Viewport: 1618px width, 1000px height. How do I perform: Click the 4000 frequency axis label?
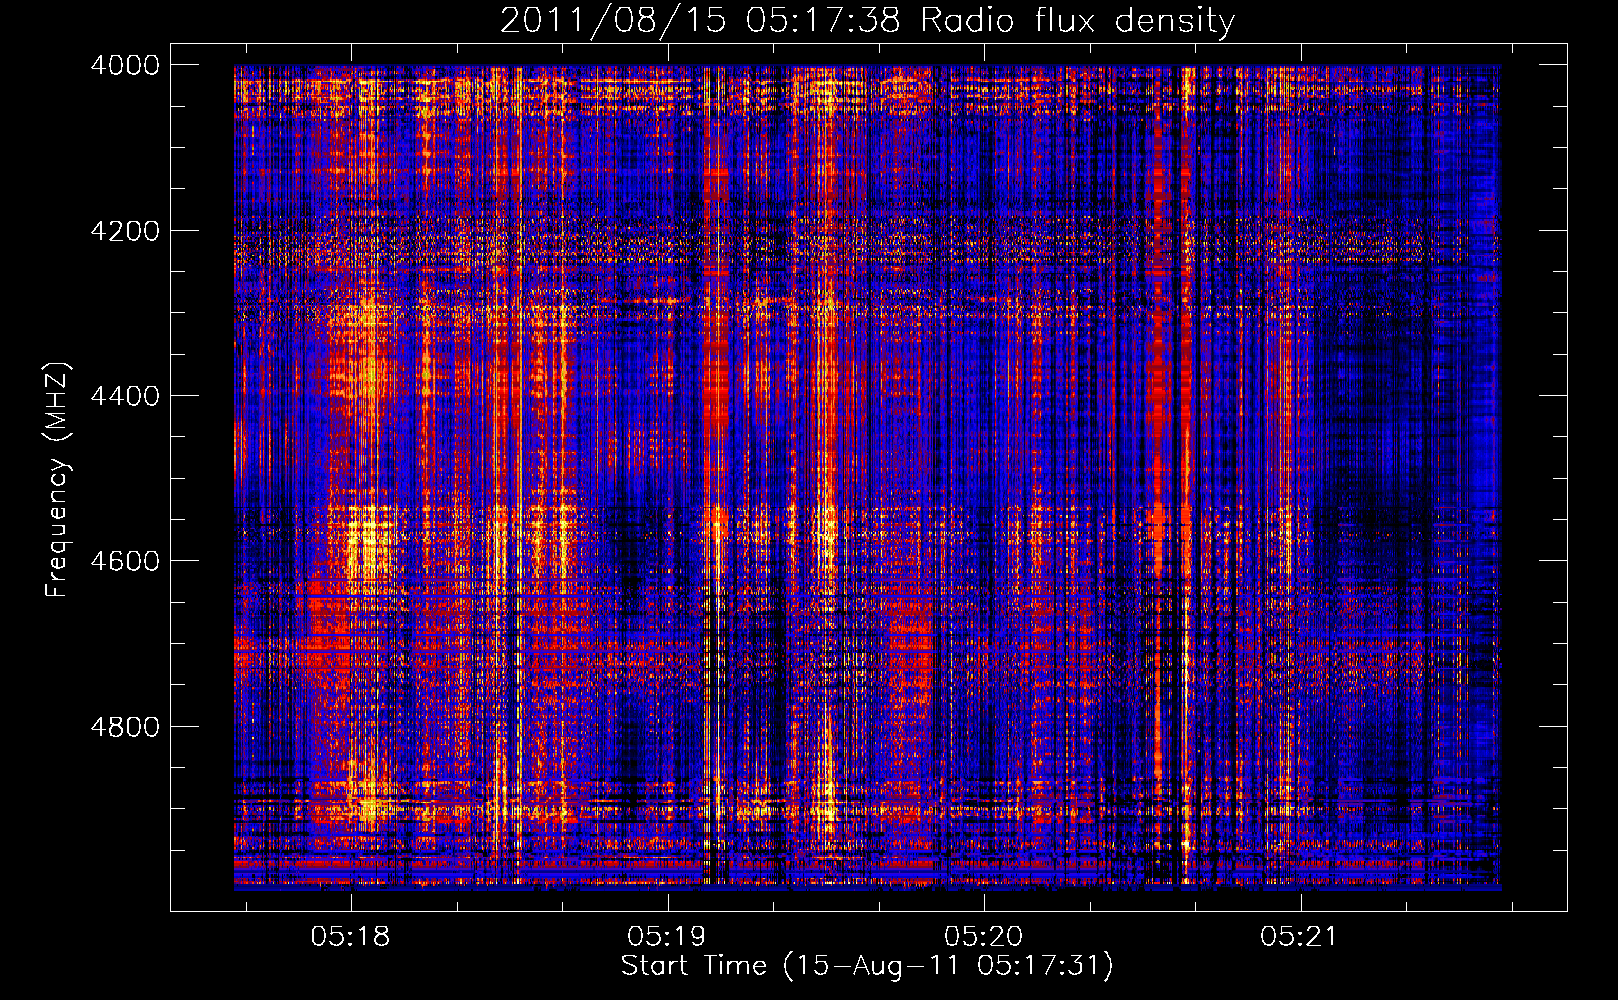(125, 65)
